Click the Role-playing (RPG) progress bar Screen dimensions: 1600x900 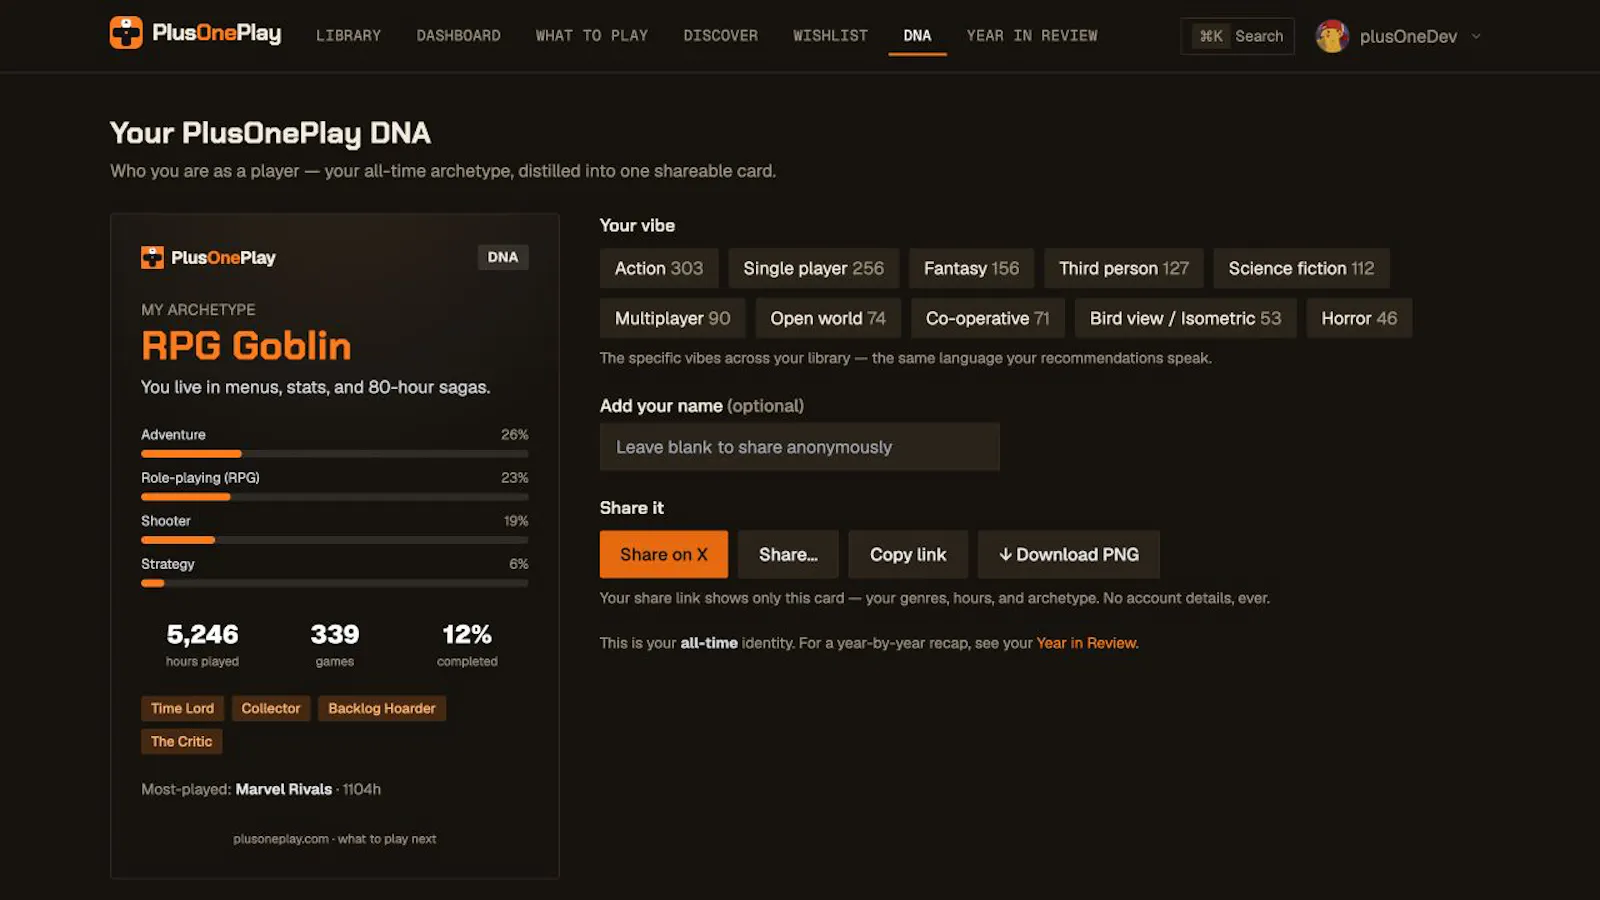335,497
